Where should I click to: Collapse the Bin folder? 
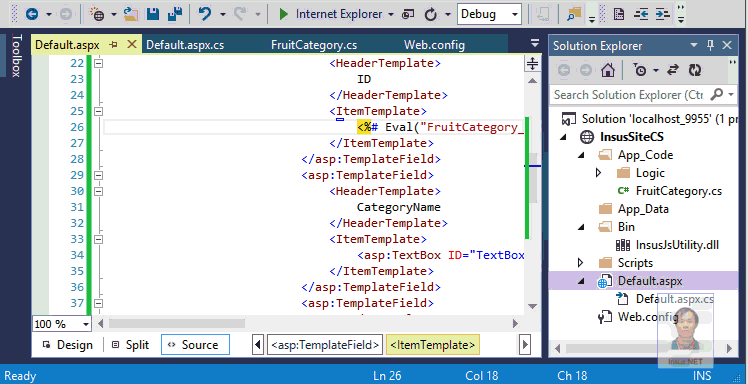click(x=581, y=227)
